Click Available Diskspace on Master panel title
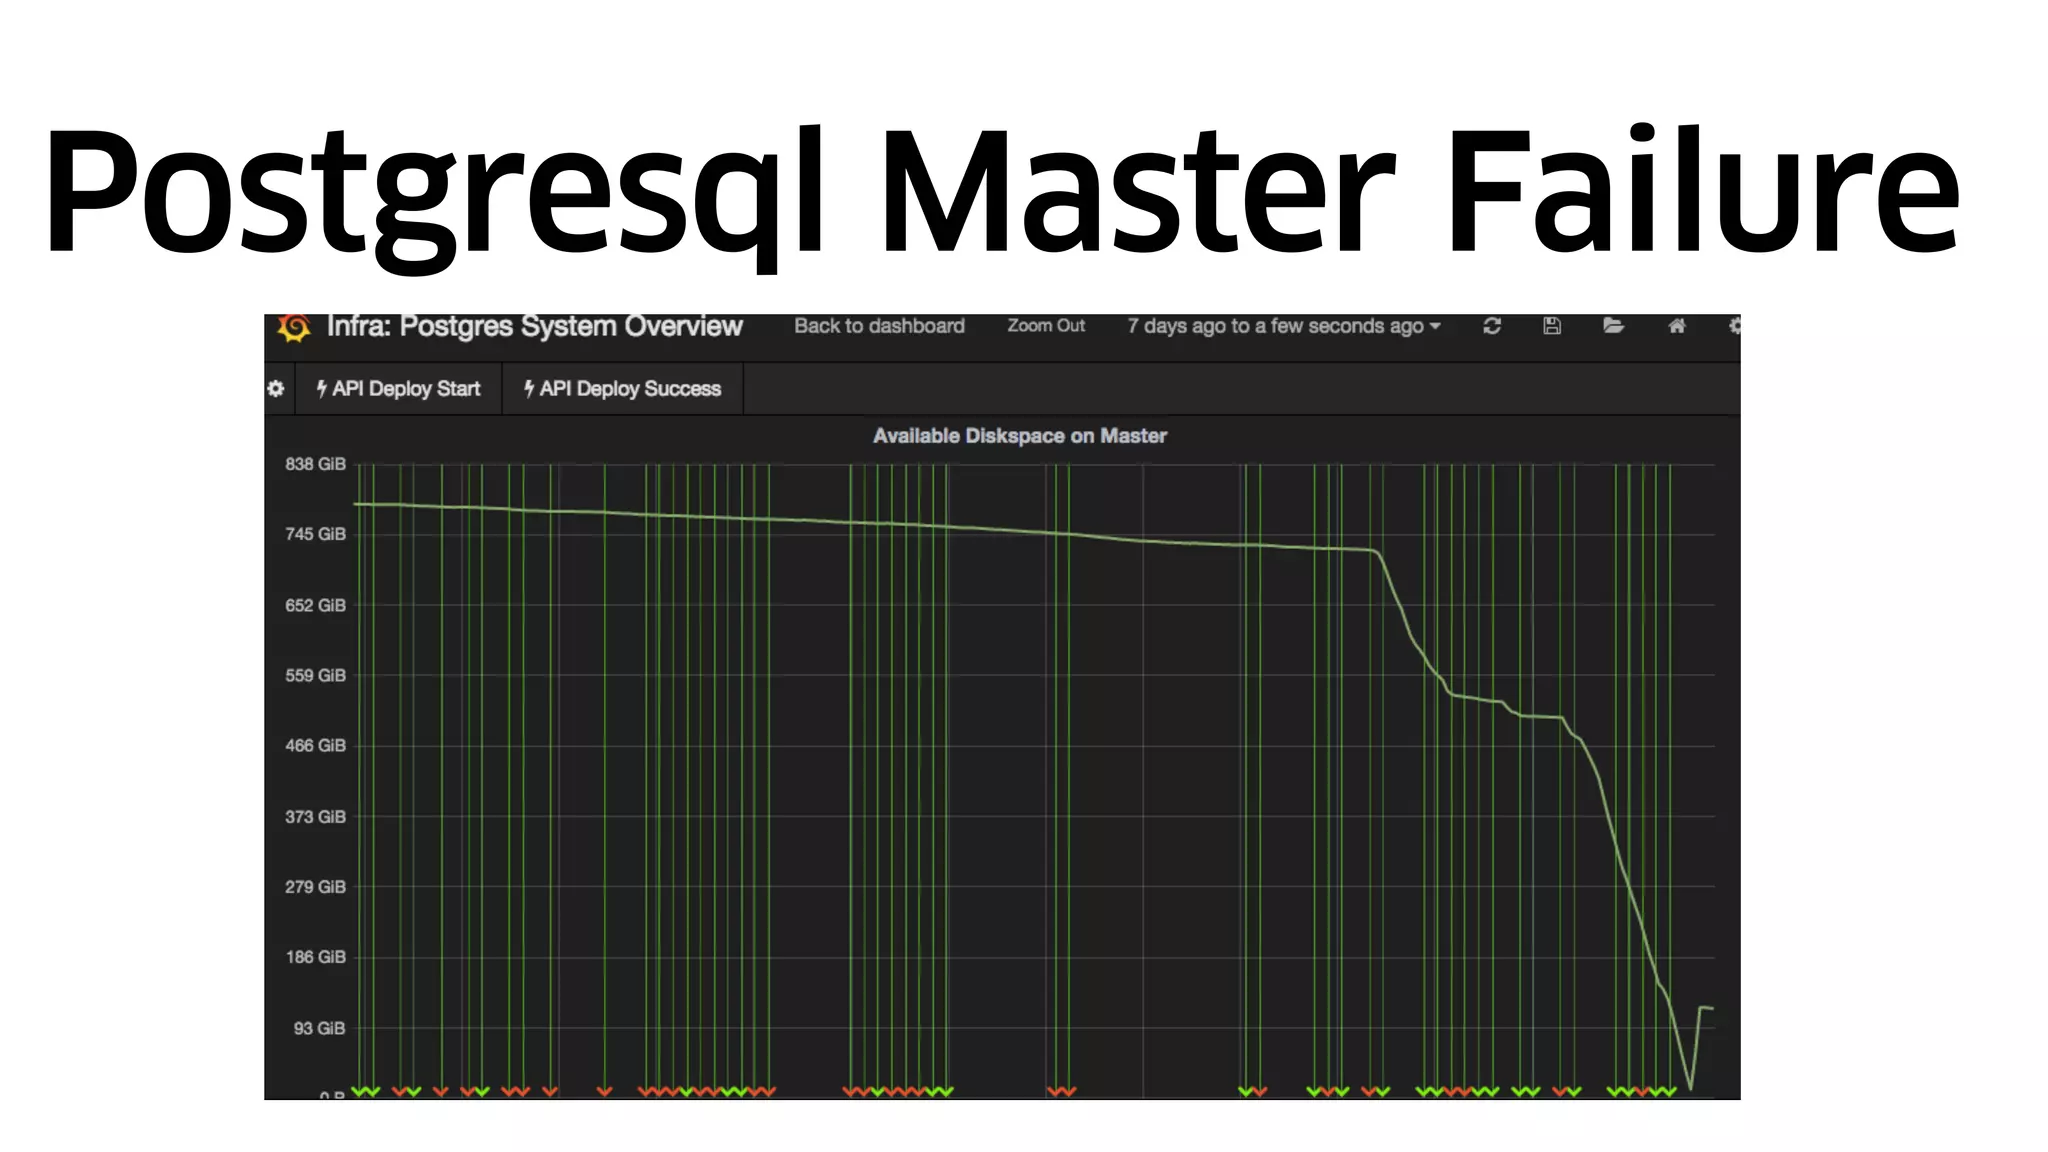The image size is (2048, 1152). tap(1019, 436)
